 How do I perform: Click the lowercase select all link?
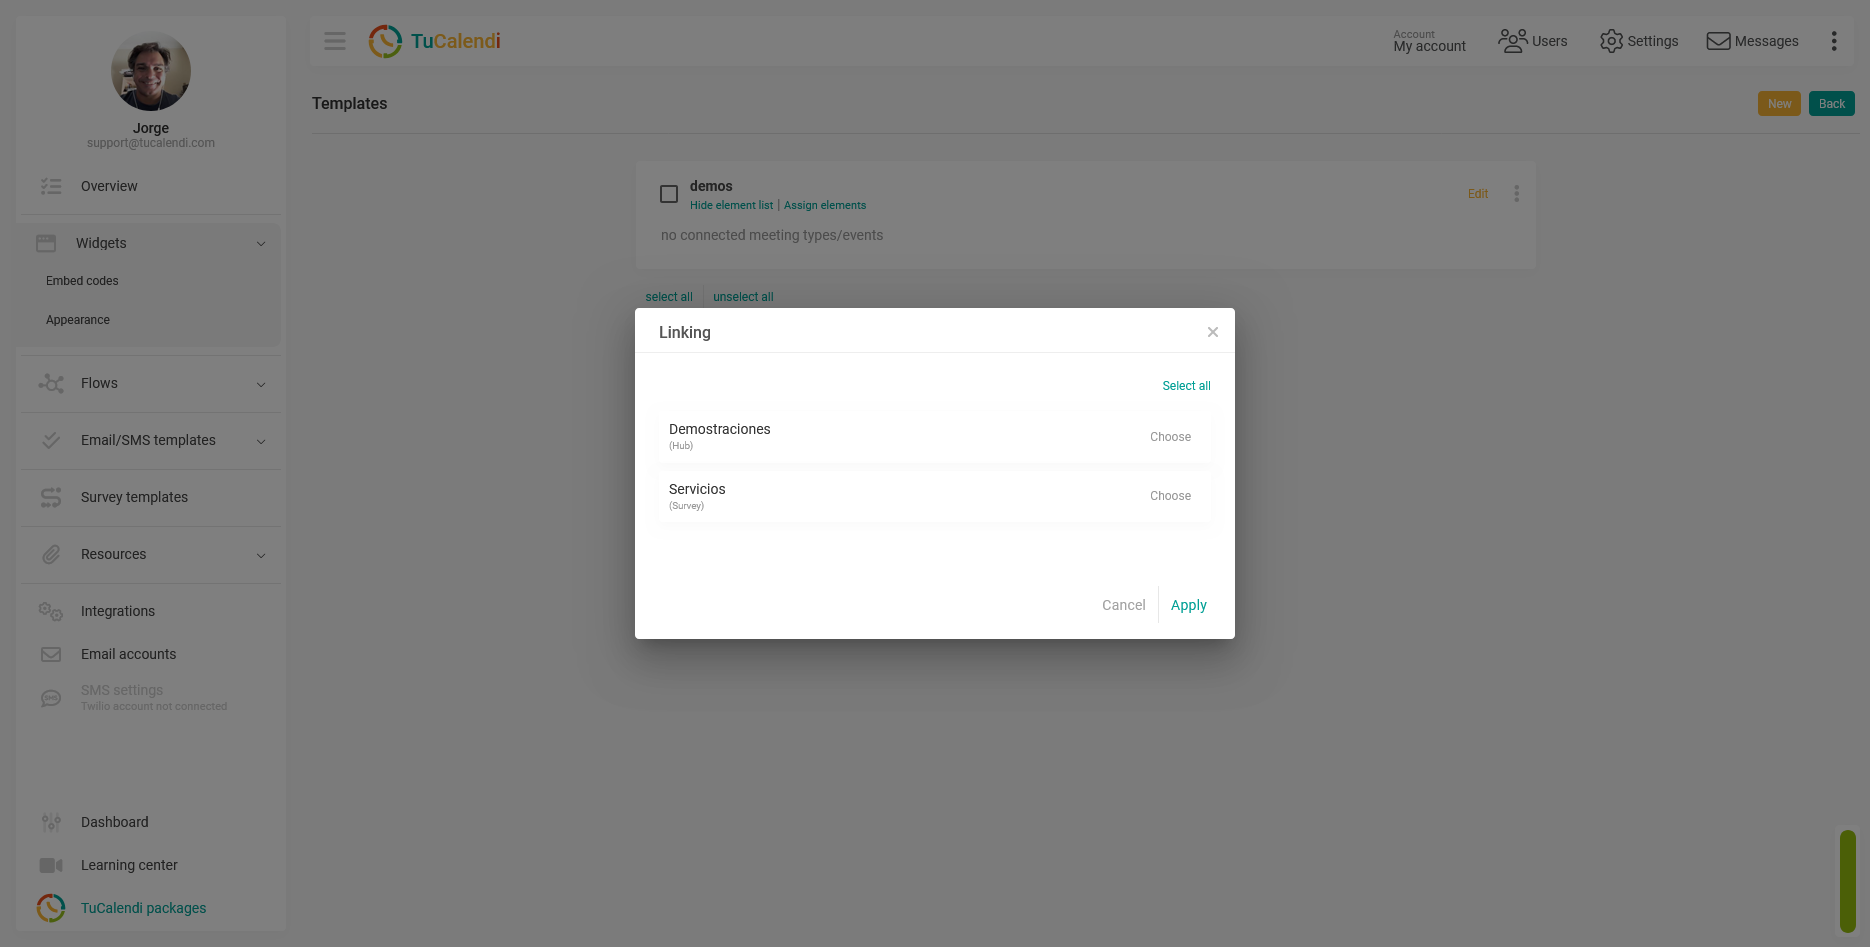coord(669,297)
